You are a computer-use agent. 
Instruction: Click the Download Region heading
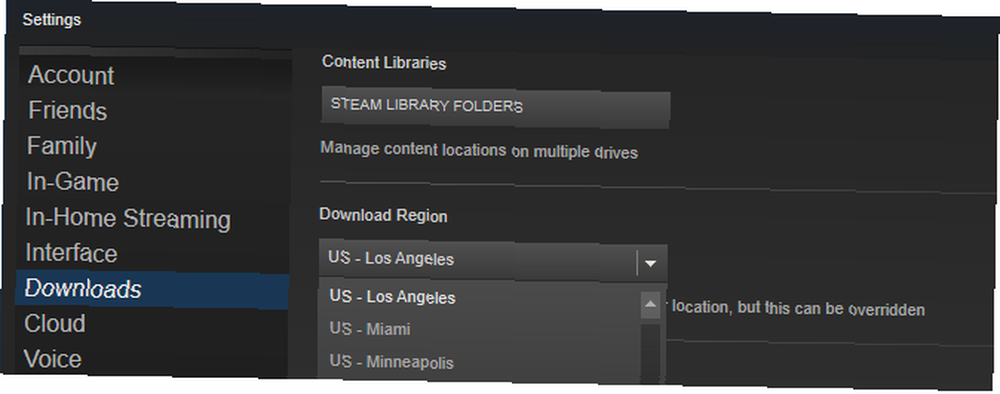click(383, 215)
